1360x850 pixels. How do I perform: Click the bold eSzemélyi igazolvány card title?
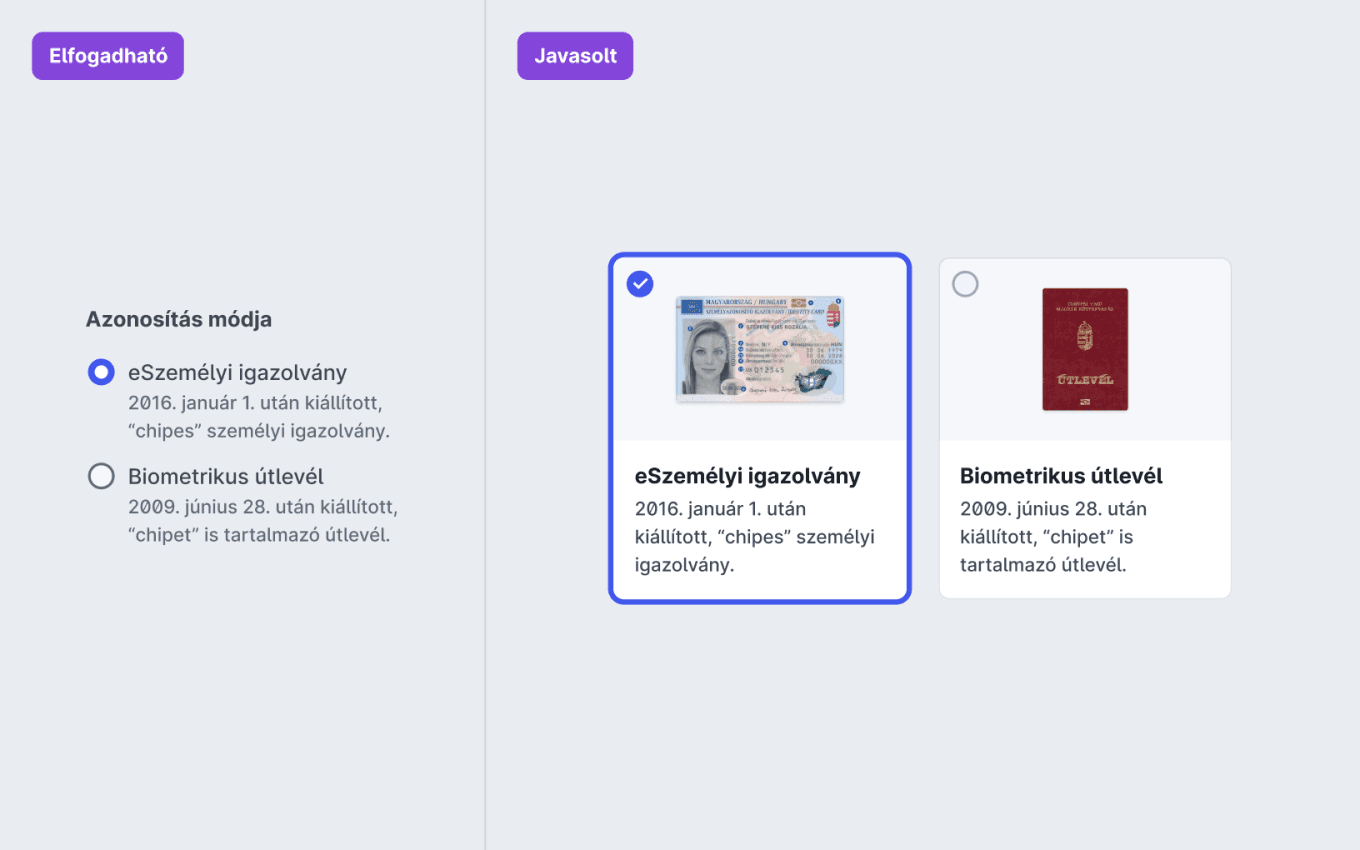pos(748,476)
